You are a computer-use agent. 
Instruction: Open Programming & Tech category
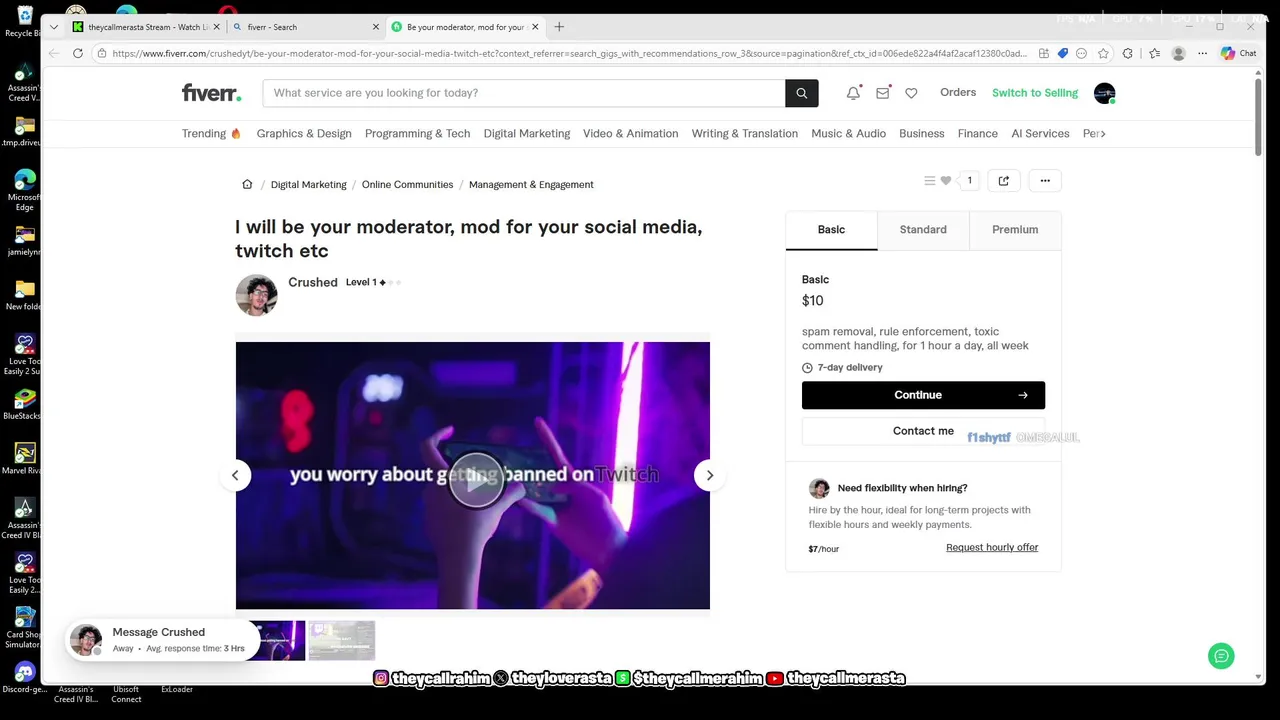pos(417,133)
